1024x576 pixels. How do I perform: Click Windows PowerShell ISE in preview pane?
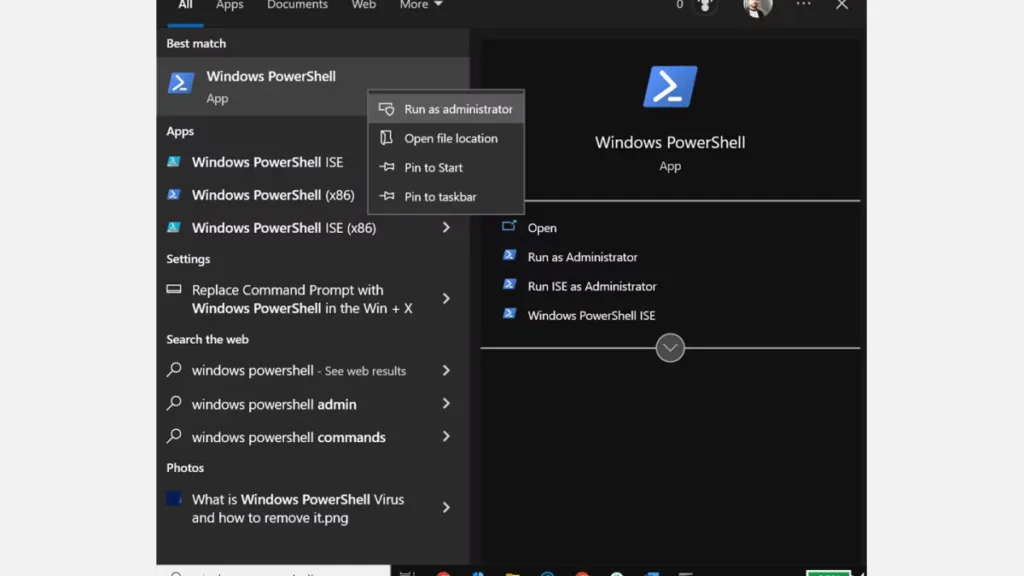591,315
